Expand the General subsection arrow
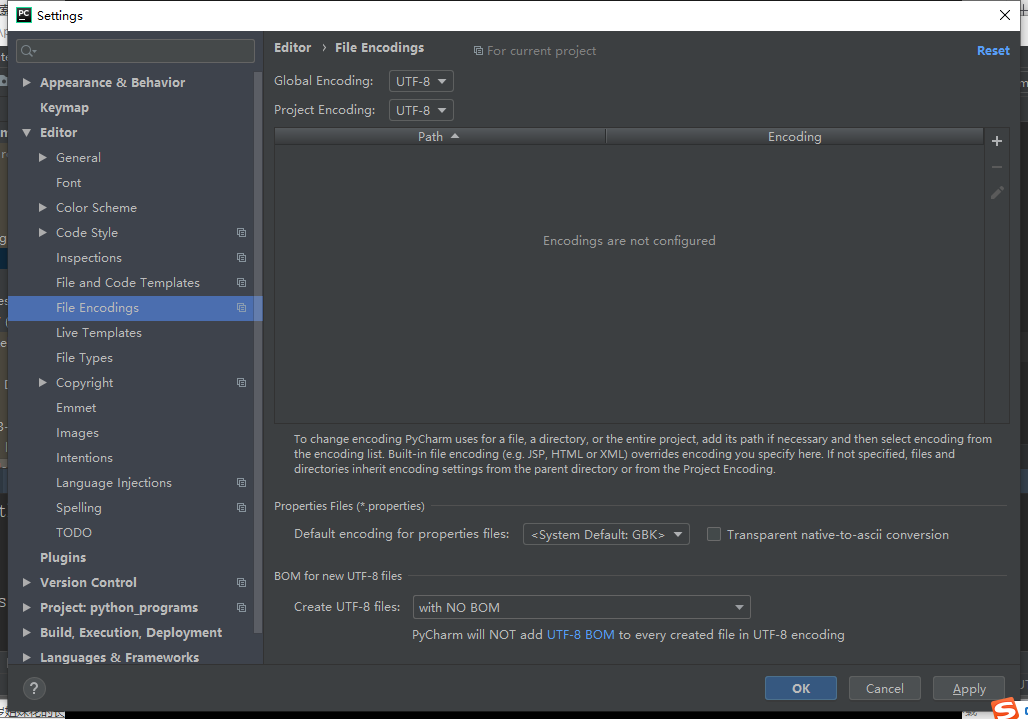The width and height of the screenshot is (1028, 719). [43, 157]
